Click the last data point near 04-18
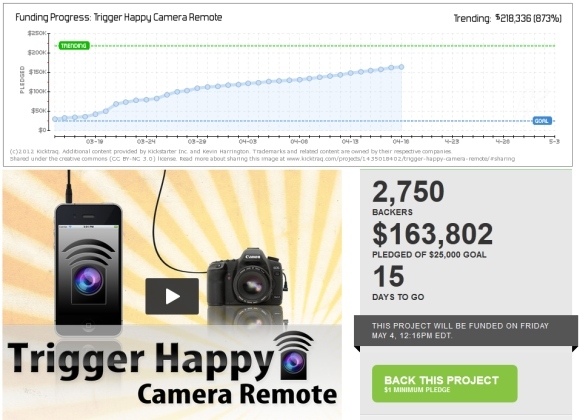Viewport: 580px width, 420px height. click(401, 67)
